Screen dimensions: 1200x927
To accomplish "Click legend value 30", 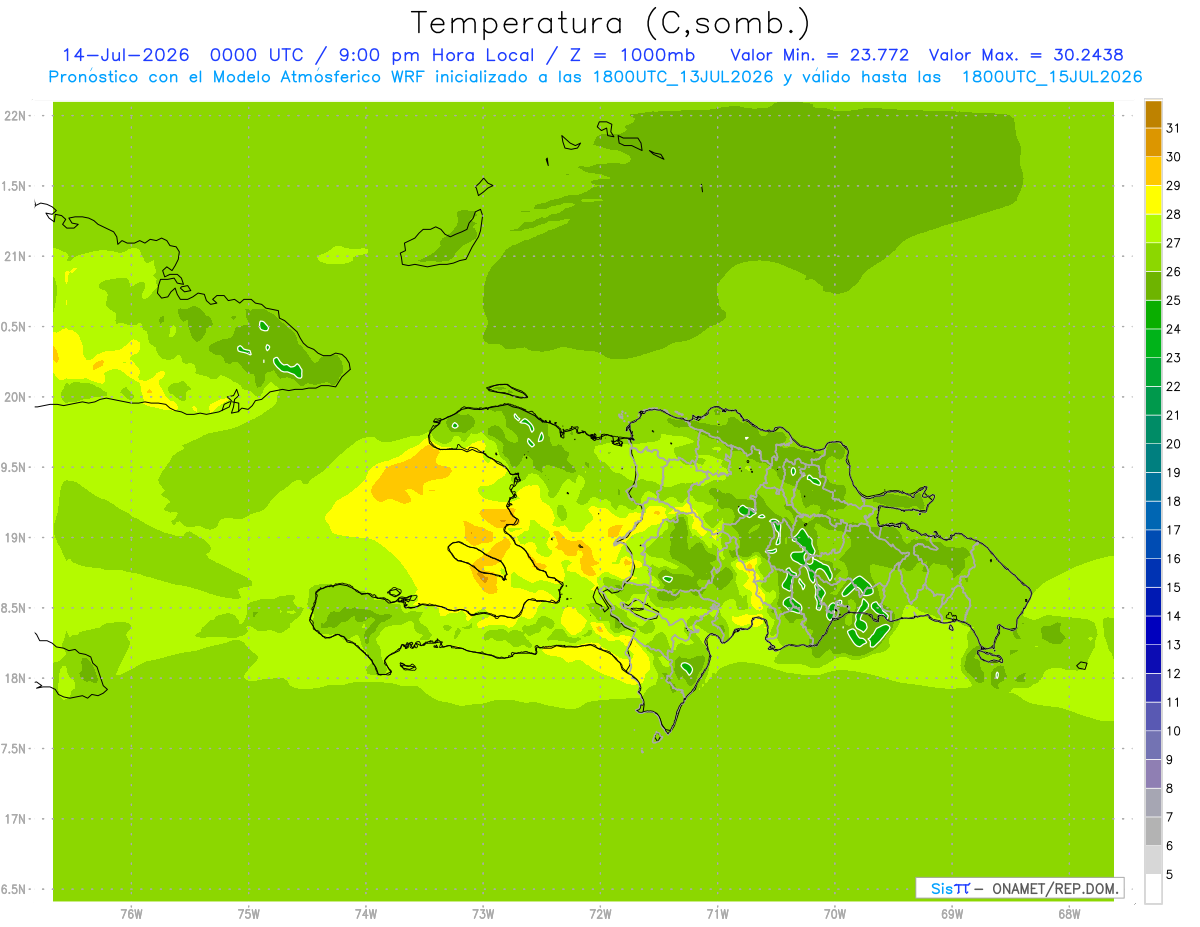I will point(1173,157).
